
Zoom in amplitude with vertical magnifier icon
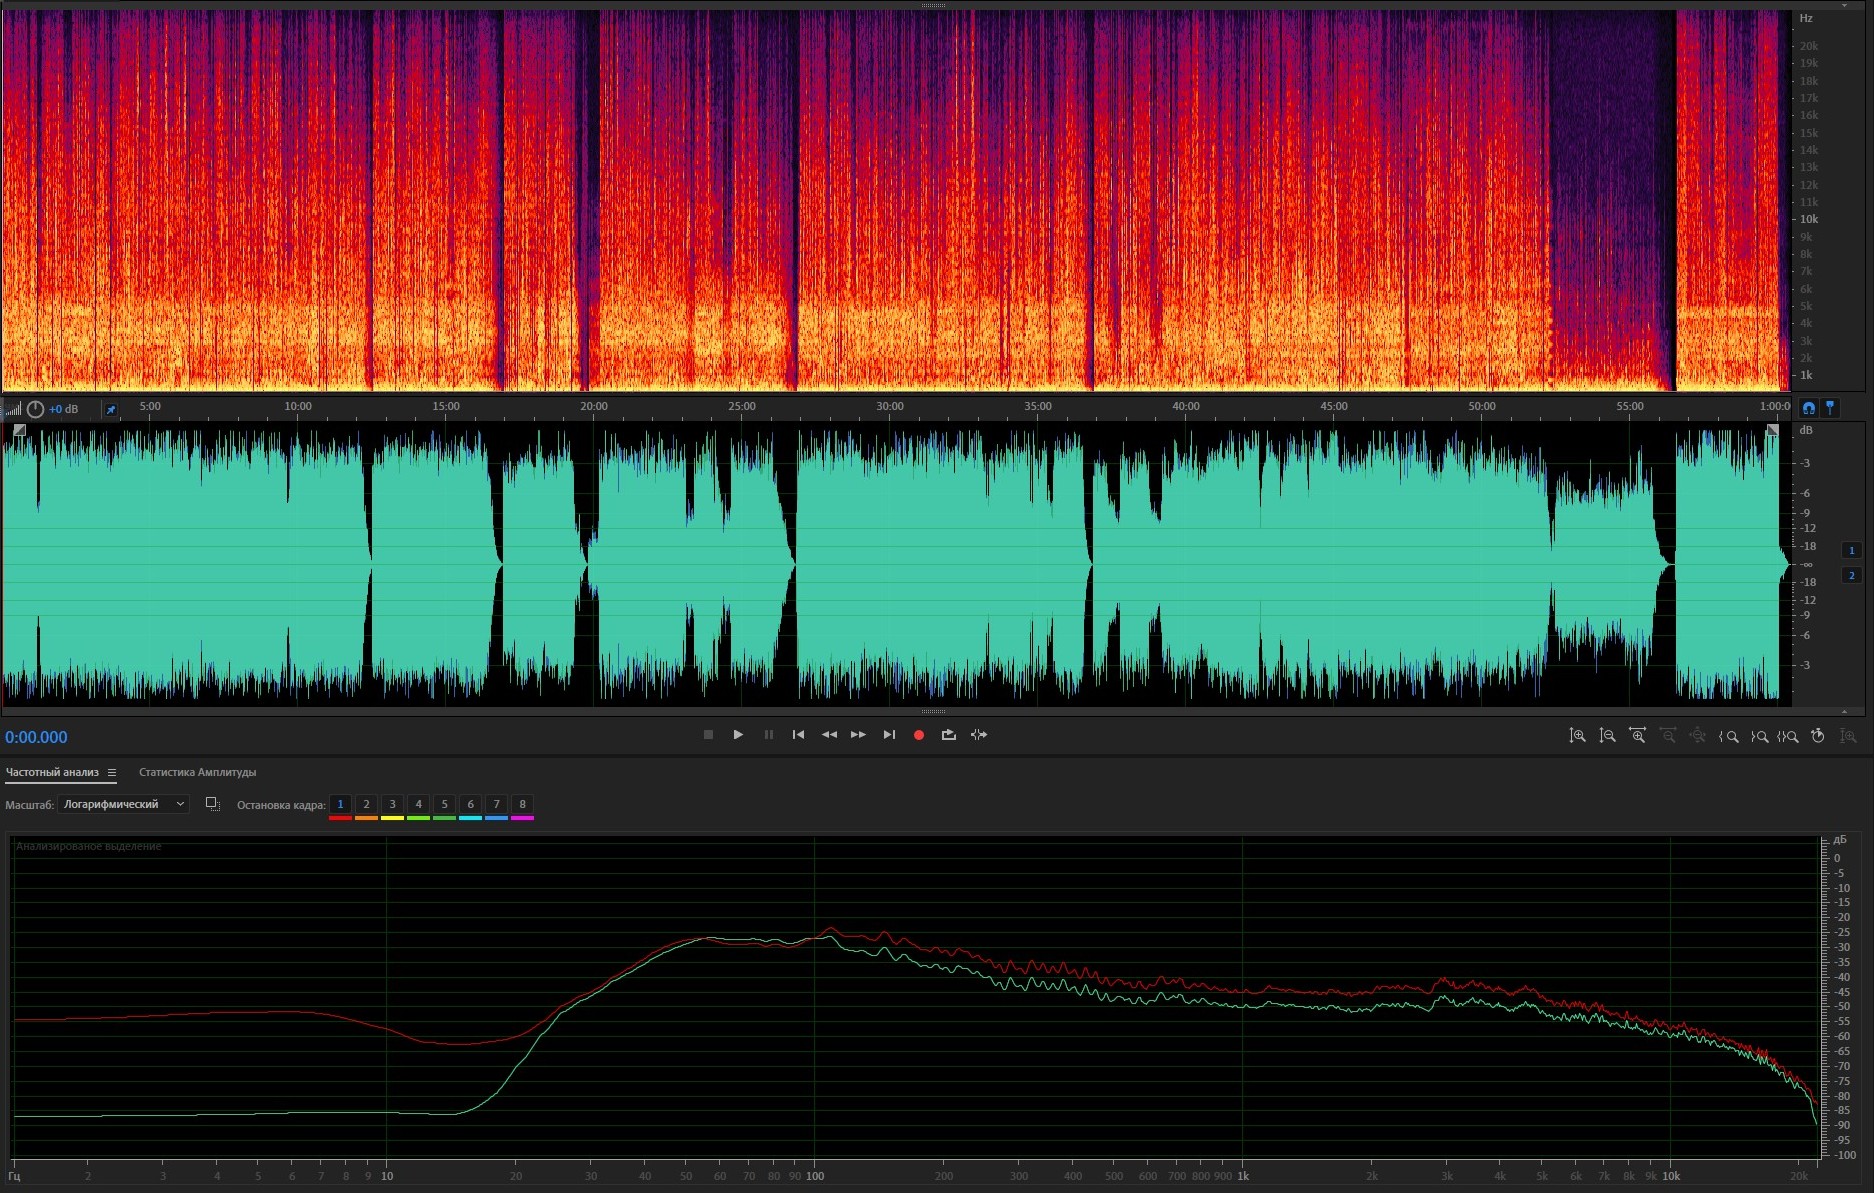pos(1577,736)
